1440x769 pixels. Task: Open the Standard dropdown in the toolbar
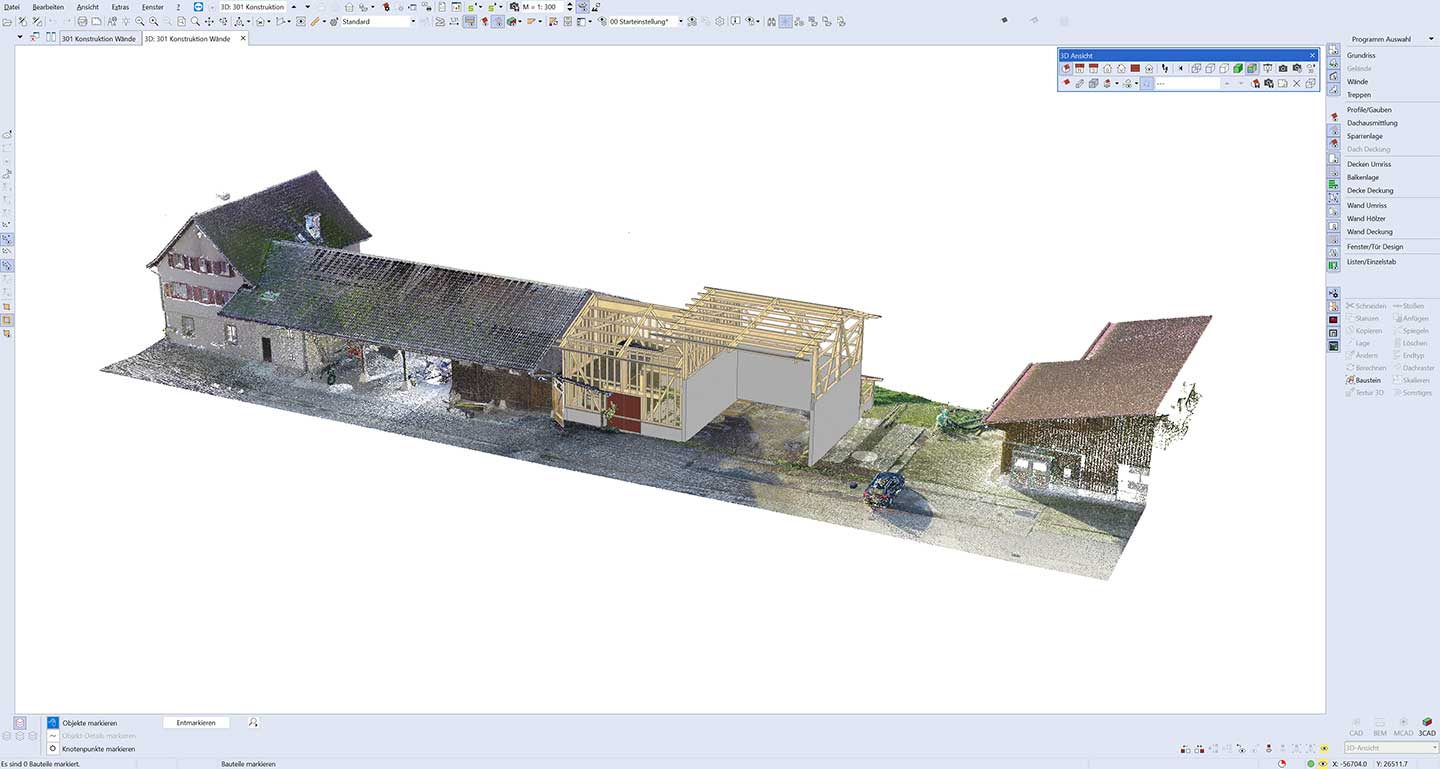(412, 21)
